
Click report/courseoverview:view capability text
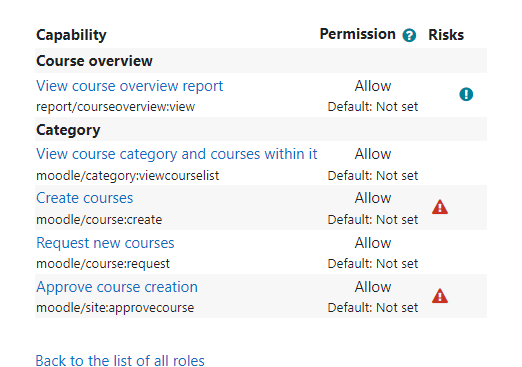115,107
